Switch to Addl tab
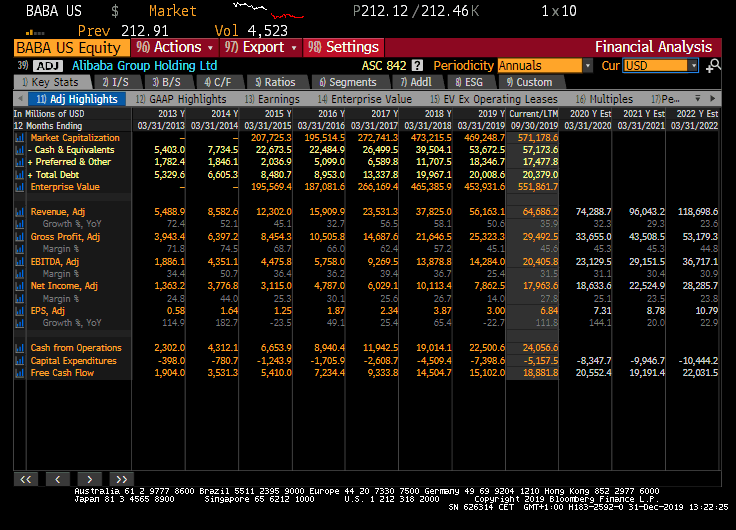 416,82
